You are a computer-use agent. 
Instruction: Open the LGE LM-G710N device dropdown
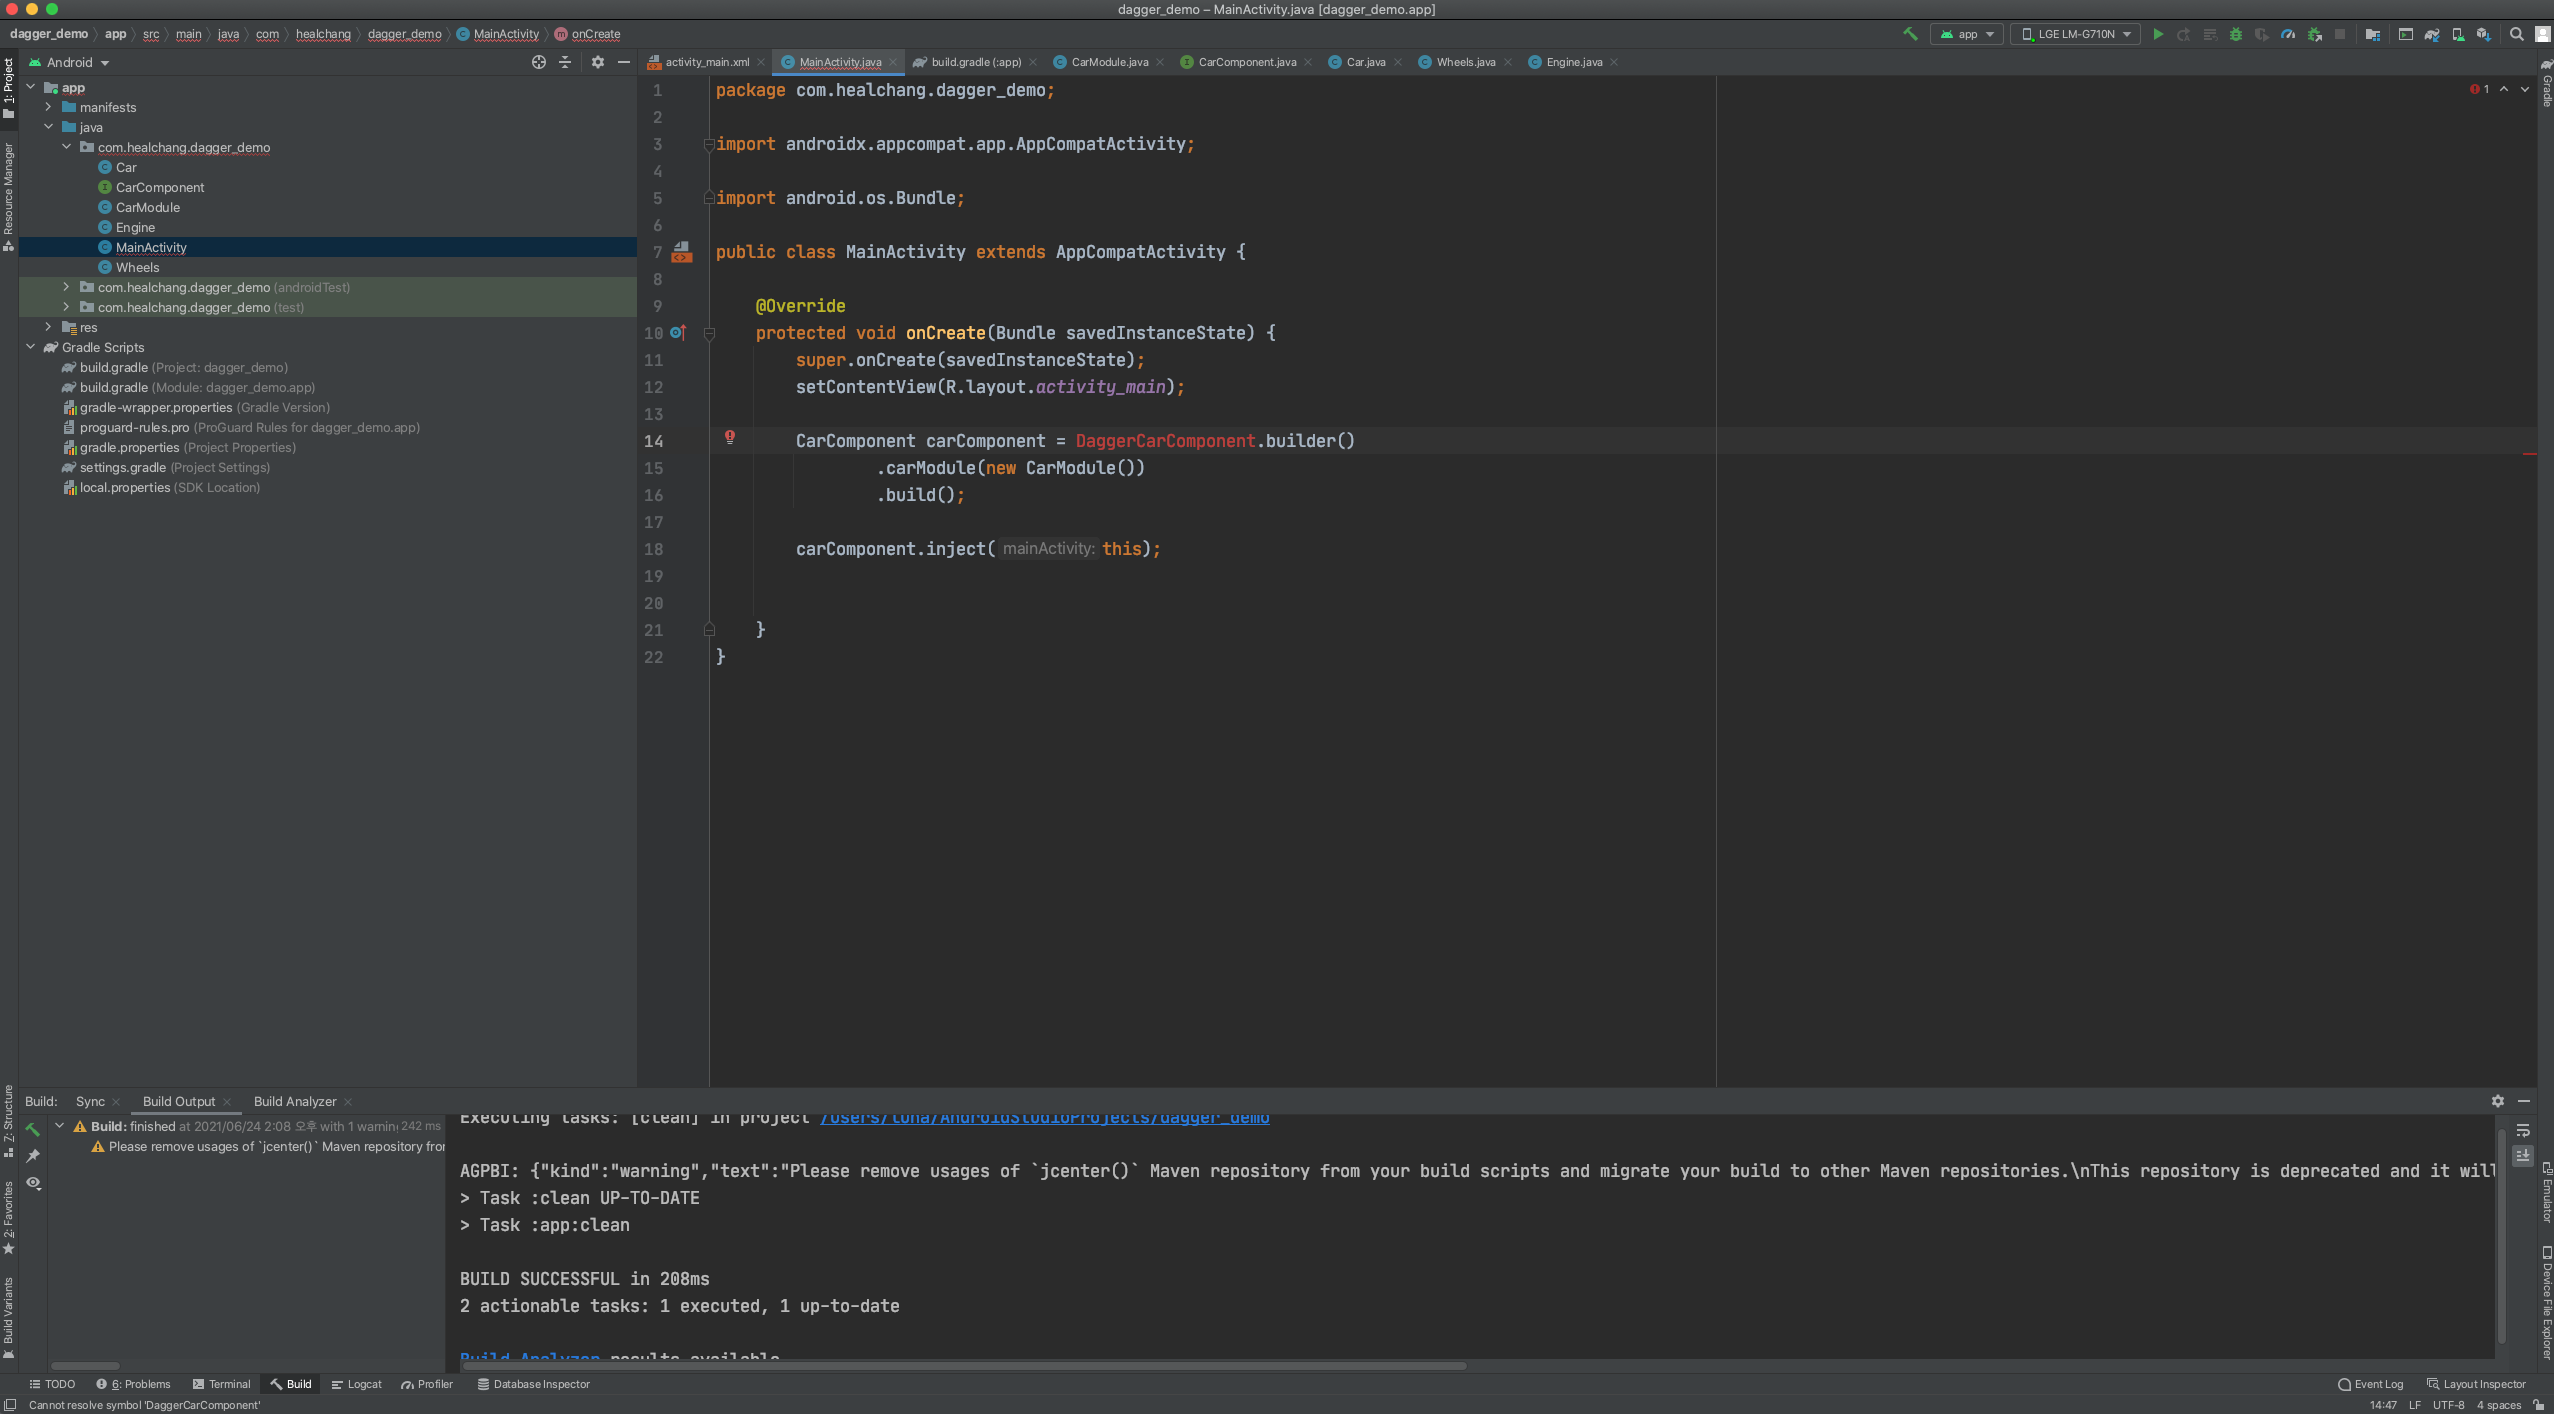(2077, 34)
